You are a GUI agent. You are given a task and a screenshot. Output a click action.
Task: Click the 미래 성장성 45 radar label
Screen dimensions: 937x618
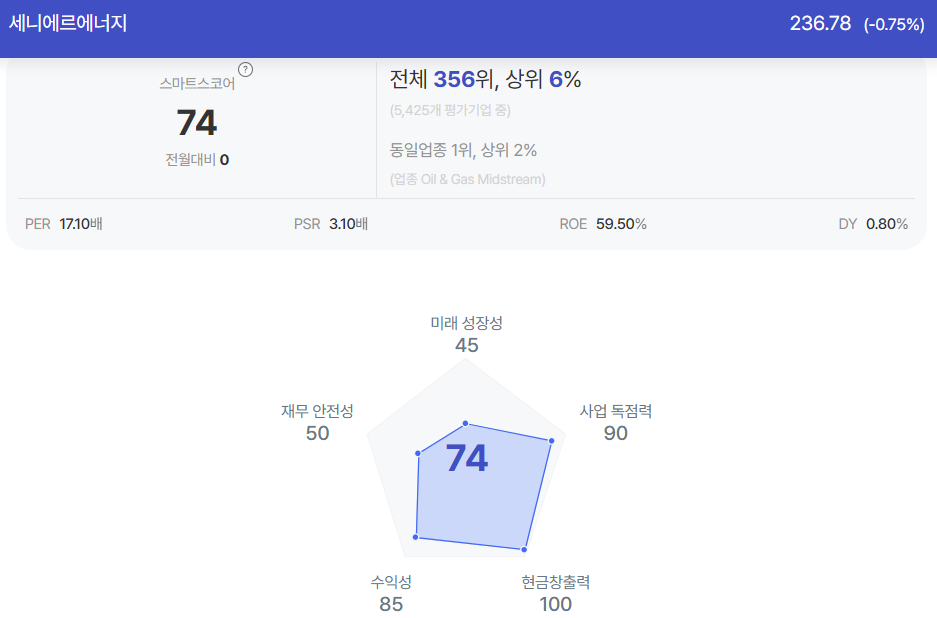[x=467, y=334]
